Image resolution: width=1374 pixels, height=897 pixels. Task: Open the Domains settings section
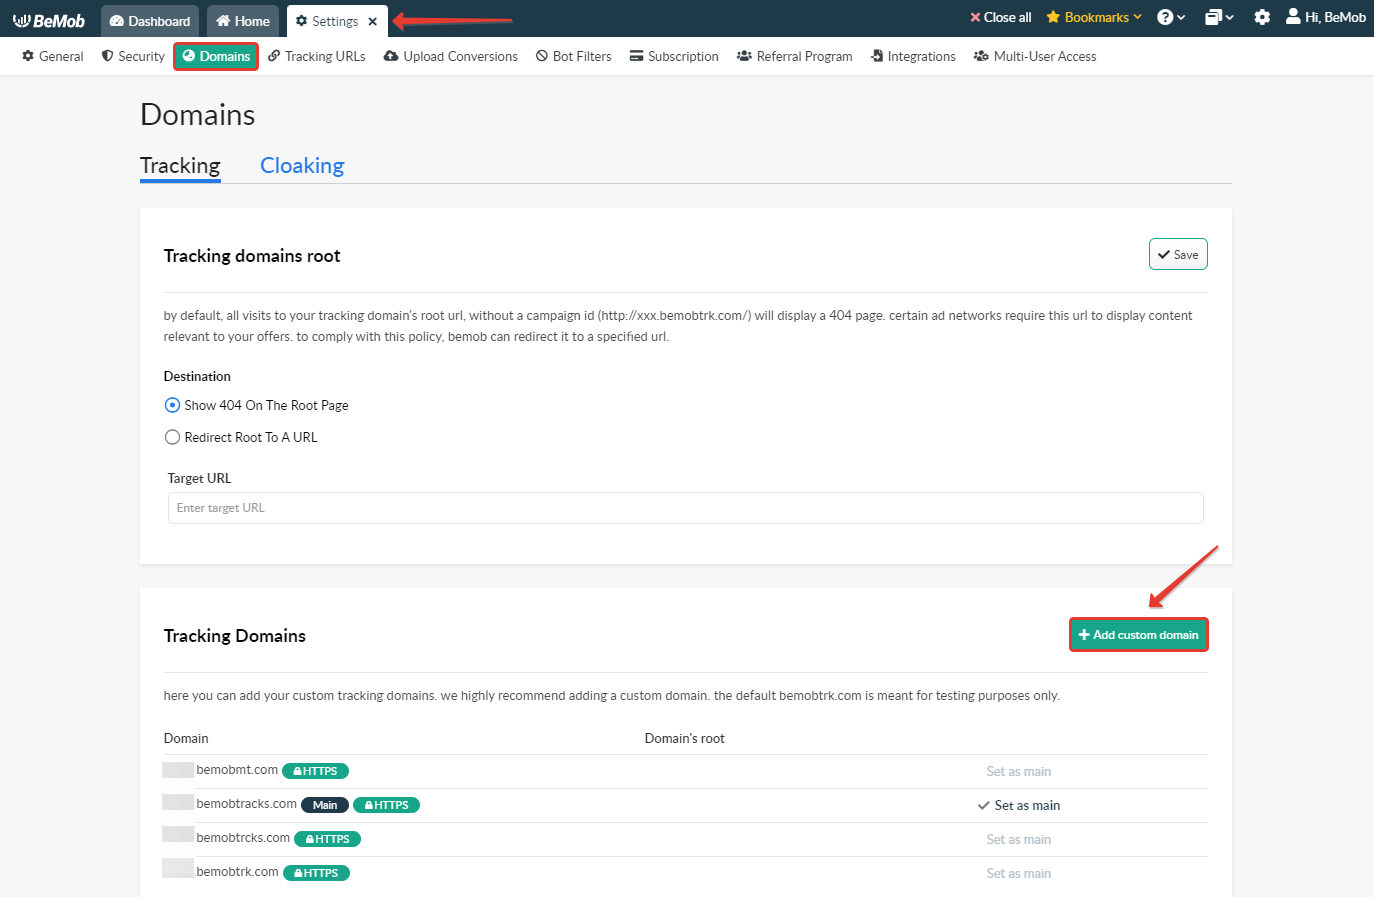(216, 56)
